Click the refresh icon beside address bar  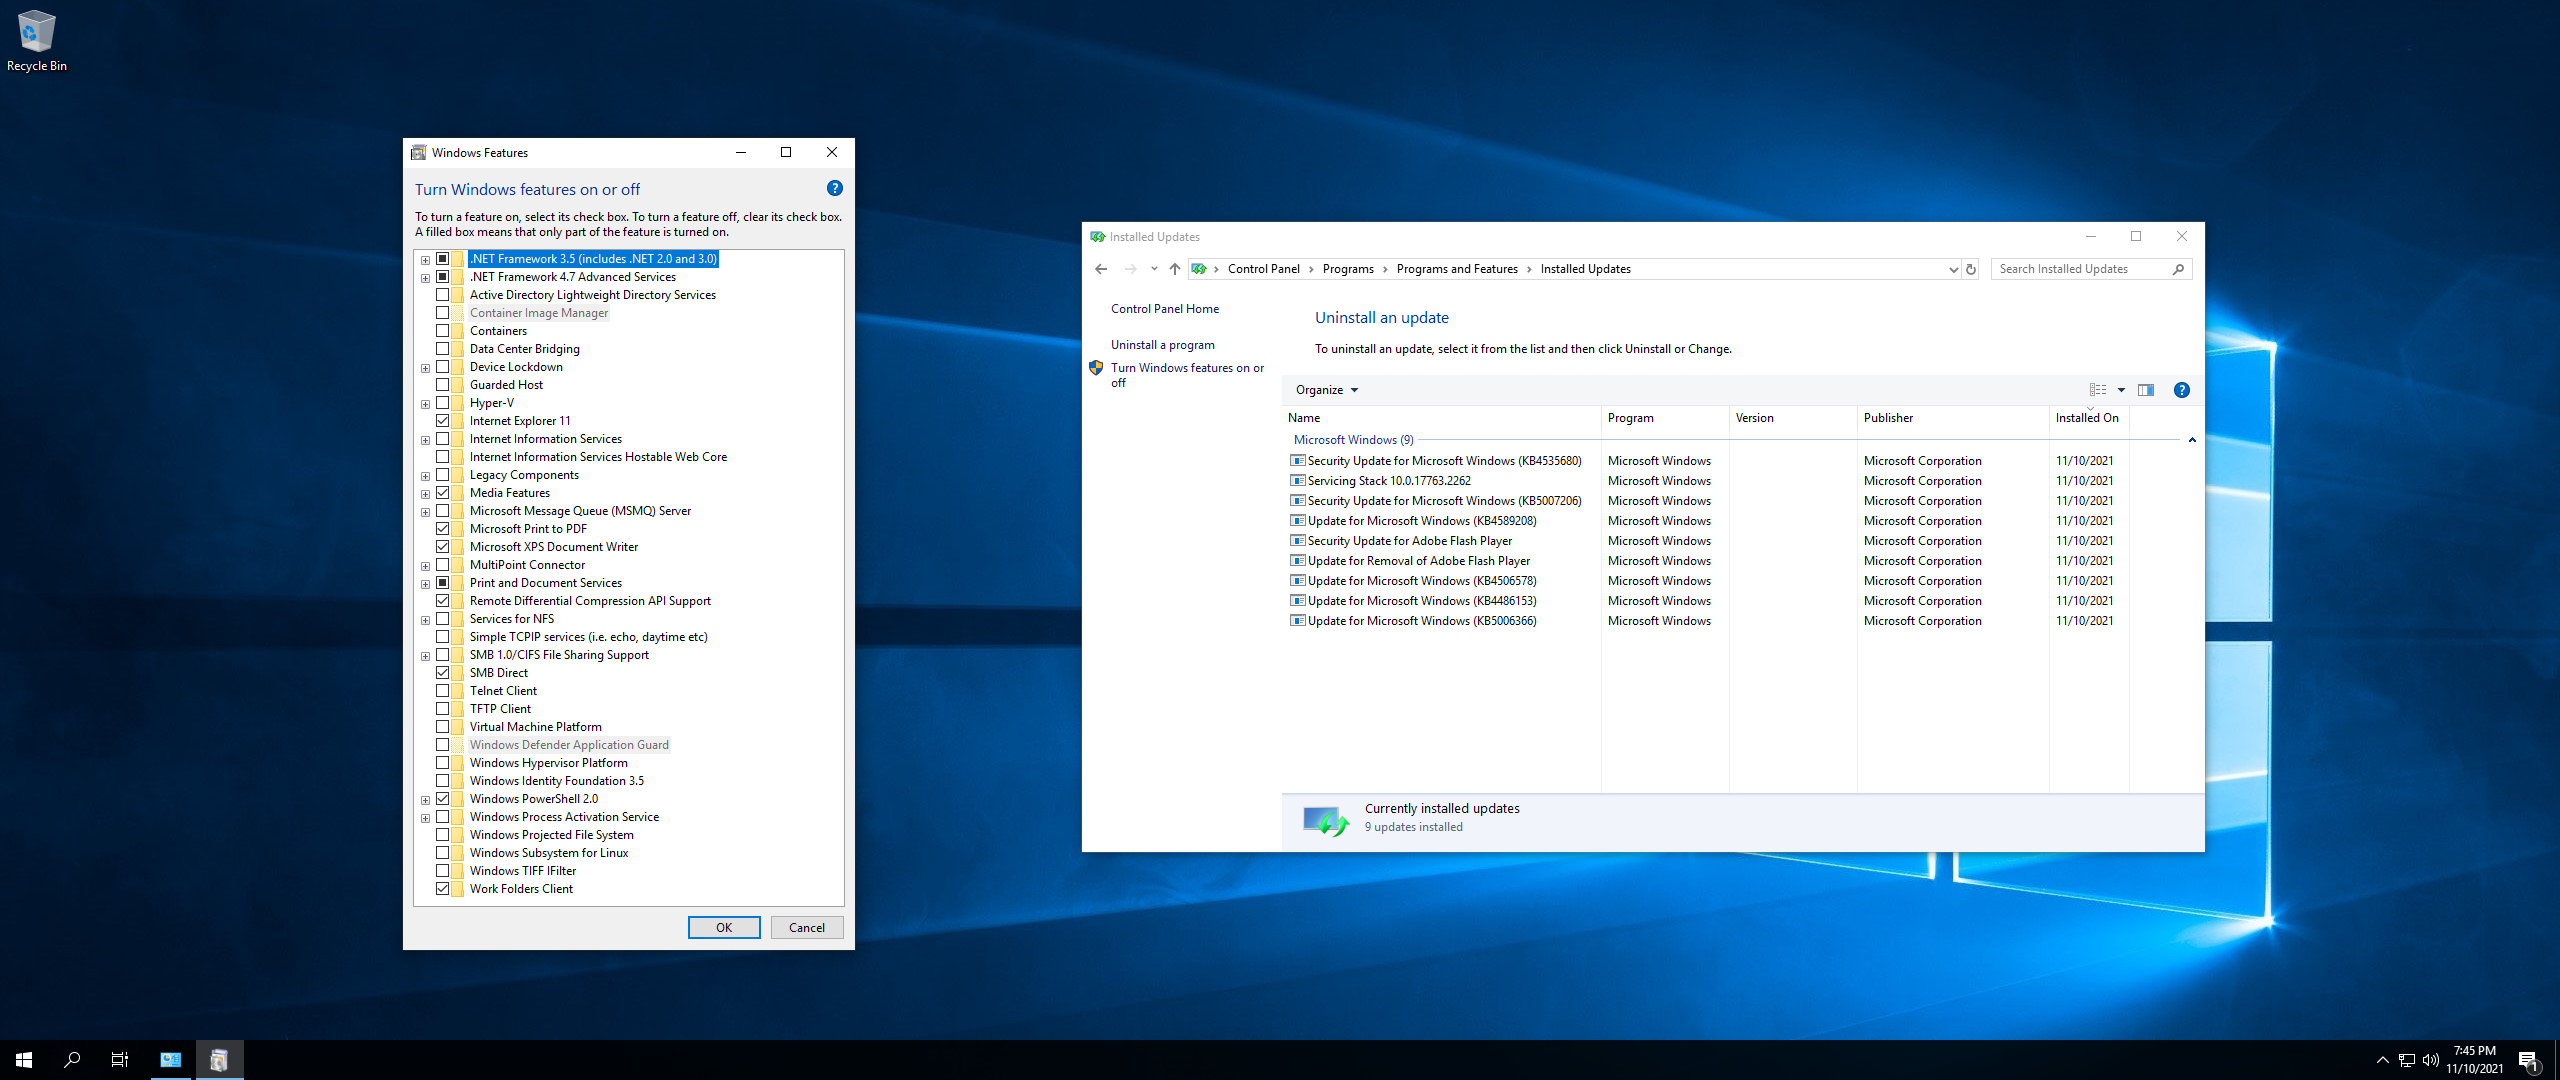coord(1971,269)
